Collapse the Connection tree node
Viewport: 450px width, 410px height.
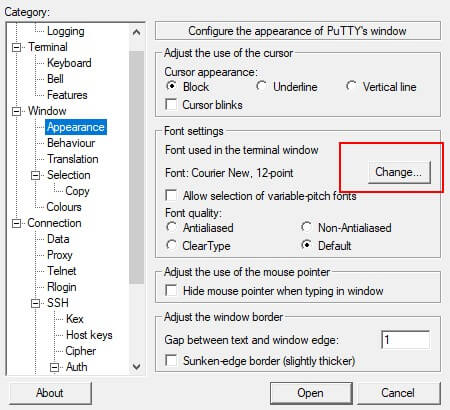[x=16, y=223]
